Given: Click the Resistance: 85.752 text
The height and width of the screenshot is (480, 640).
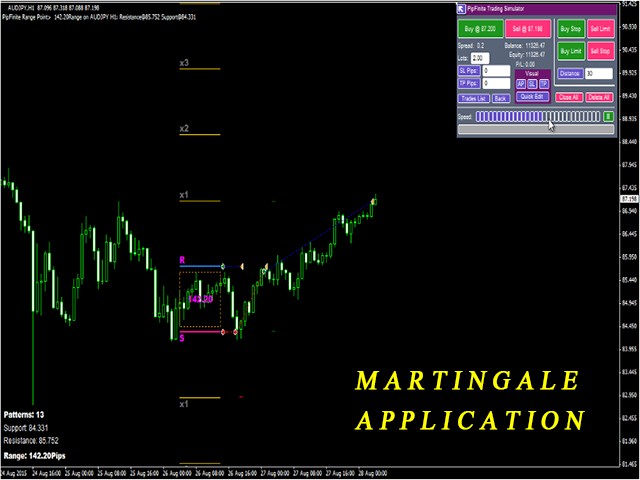Looking at the screenshot, I should tap(31, 441).
